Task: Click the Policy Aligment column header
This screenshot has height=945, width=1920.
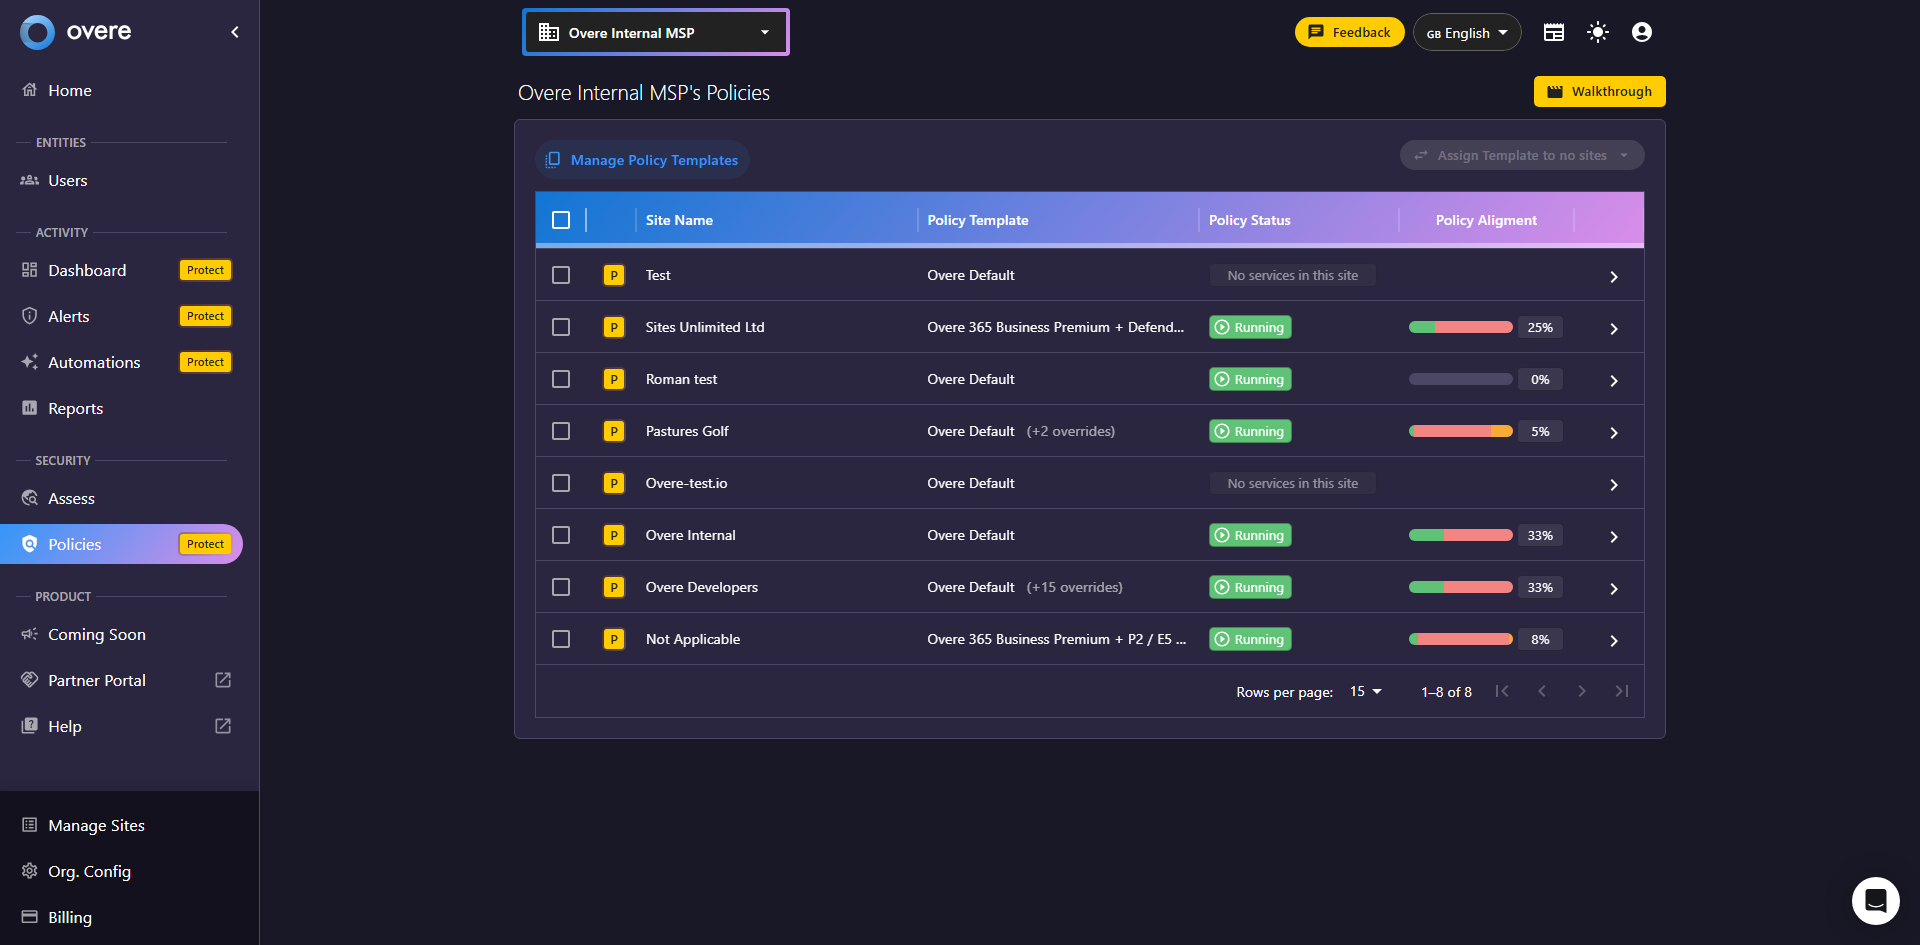Action: [x=1486, y=220]
